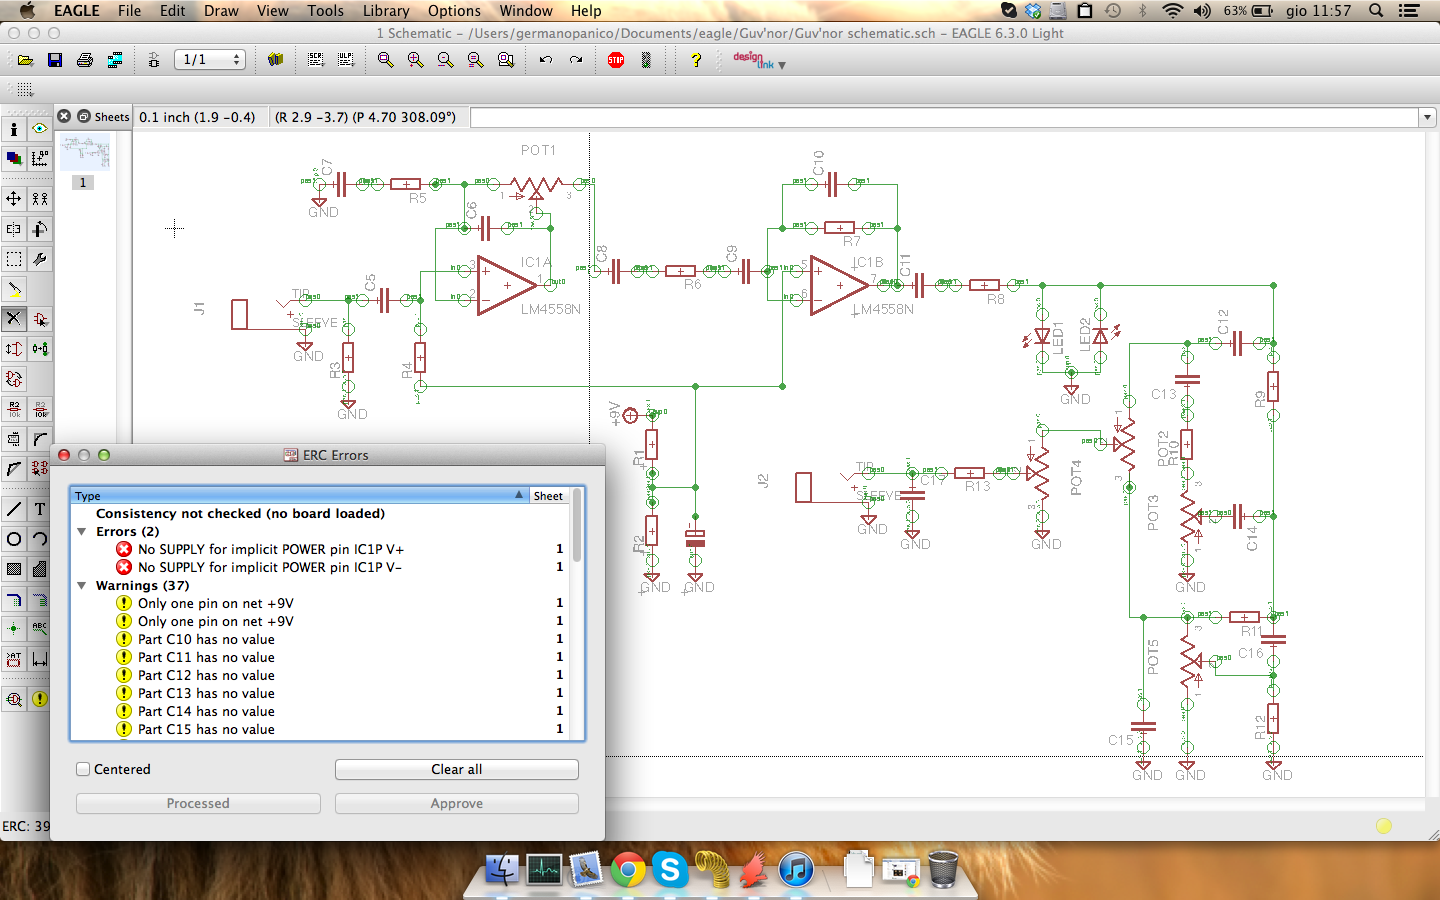This screenshot has width=1440, height=900.
Task: Open the Help question mark icon
Action: pyautogui.click(x=696, y=60)
